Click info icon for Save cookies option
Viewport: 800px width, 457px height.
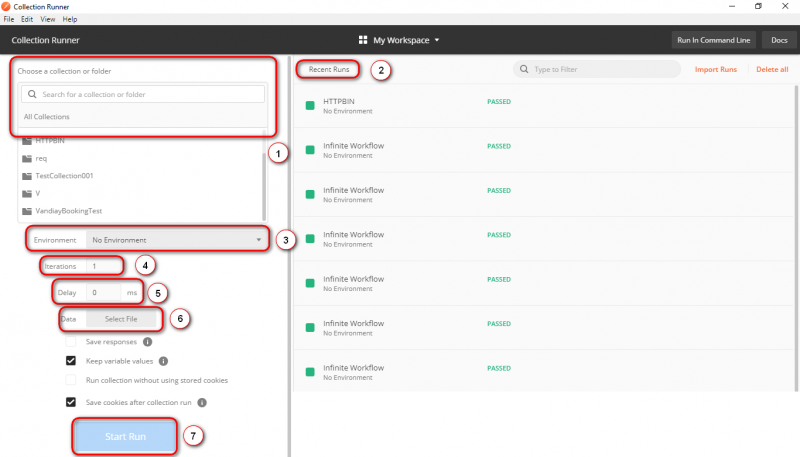click(x=202, y=403)
